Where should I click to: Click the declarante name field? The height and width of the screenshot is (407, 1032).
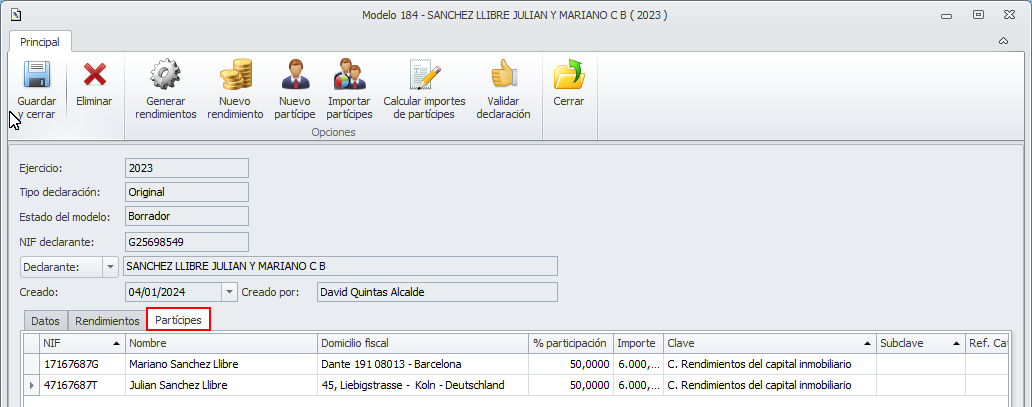click(340, 267)
